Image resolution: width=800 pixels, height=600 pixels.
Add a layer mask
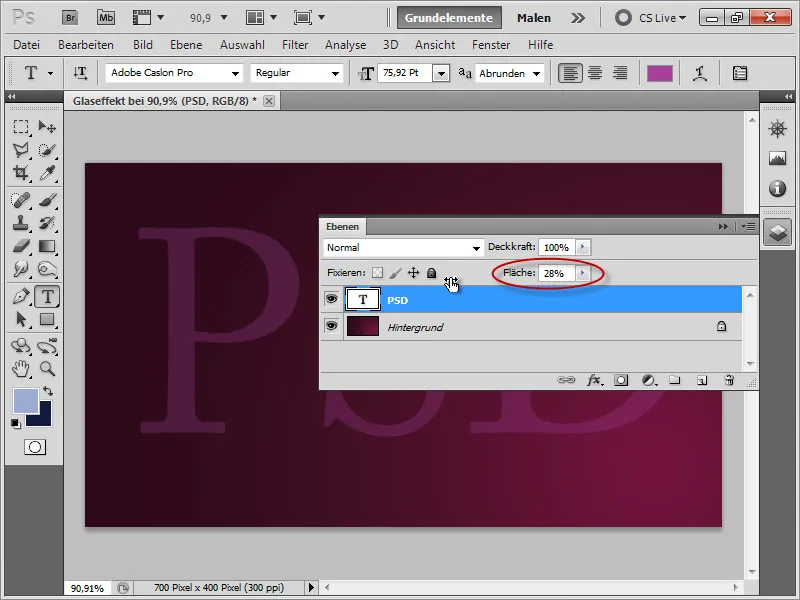click(621, 380)
